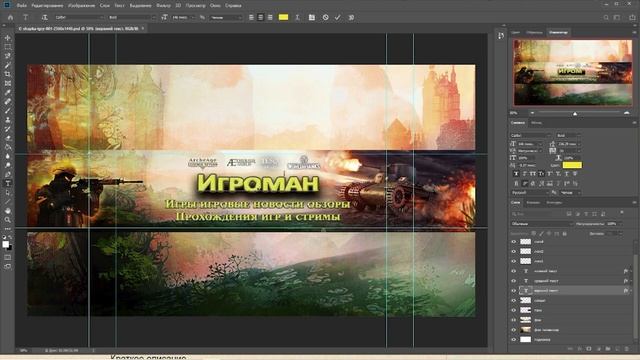Center text in options bar
Screen dimensions: 640x360
[x=260, y=18]
